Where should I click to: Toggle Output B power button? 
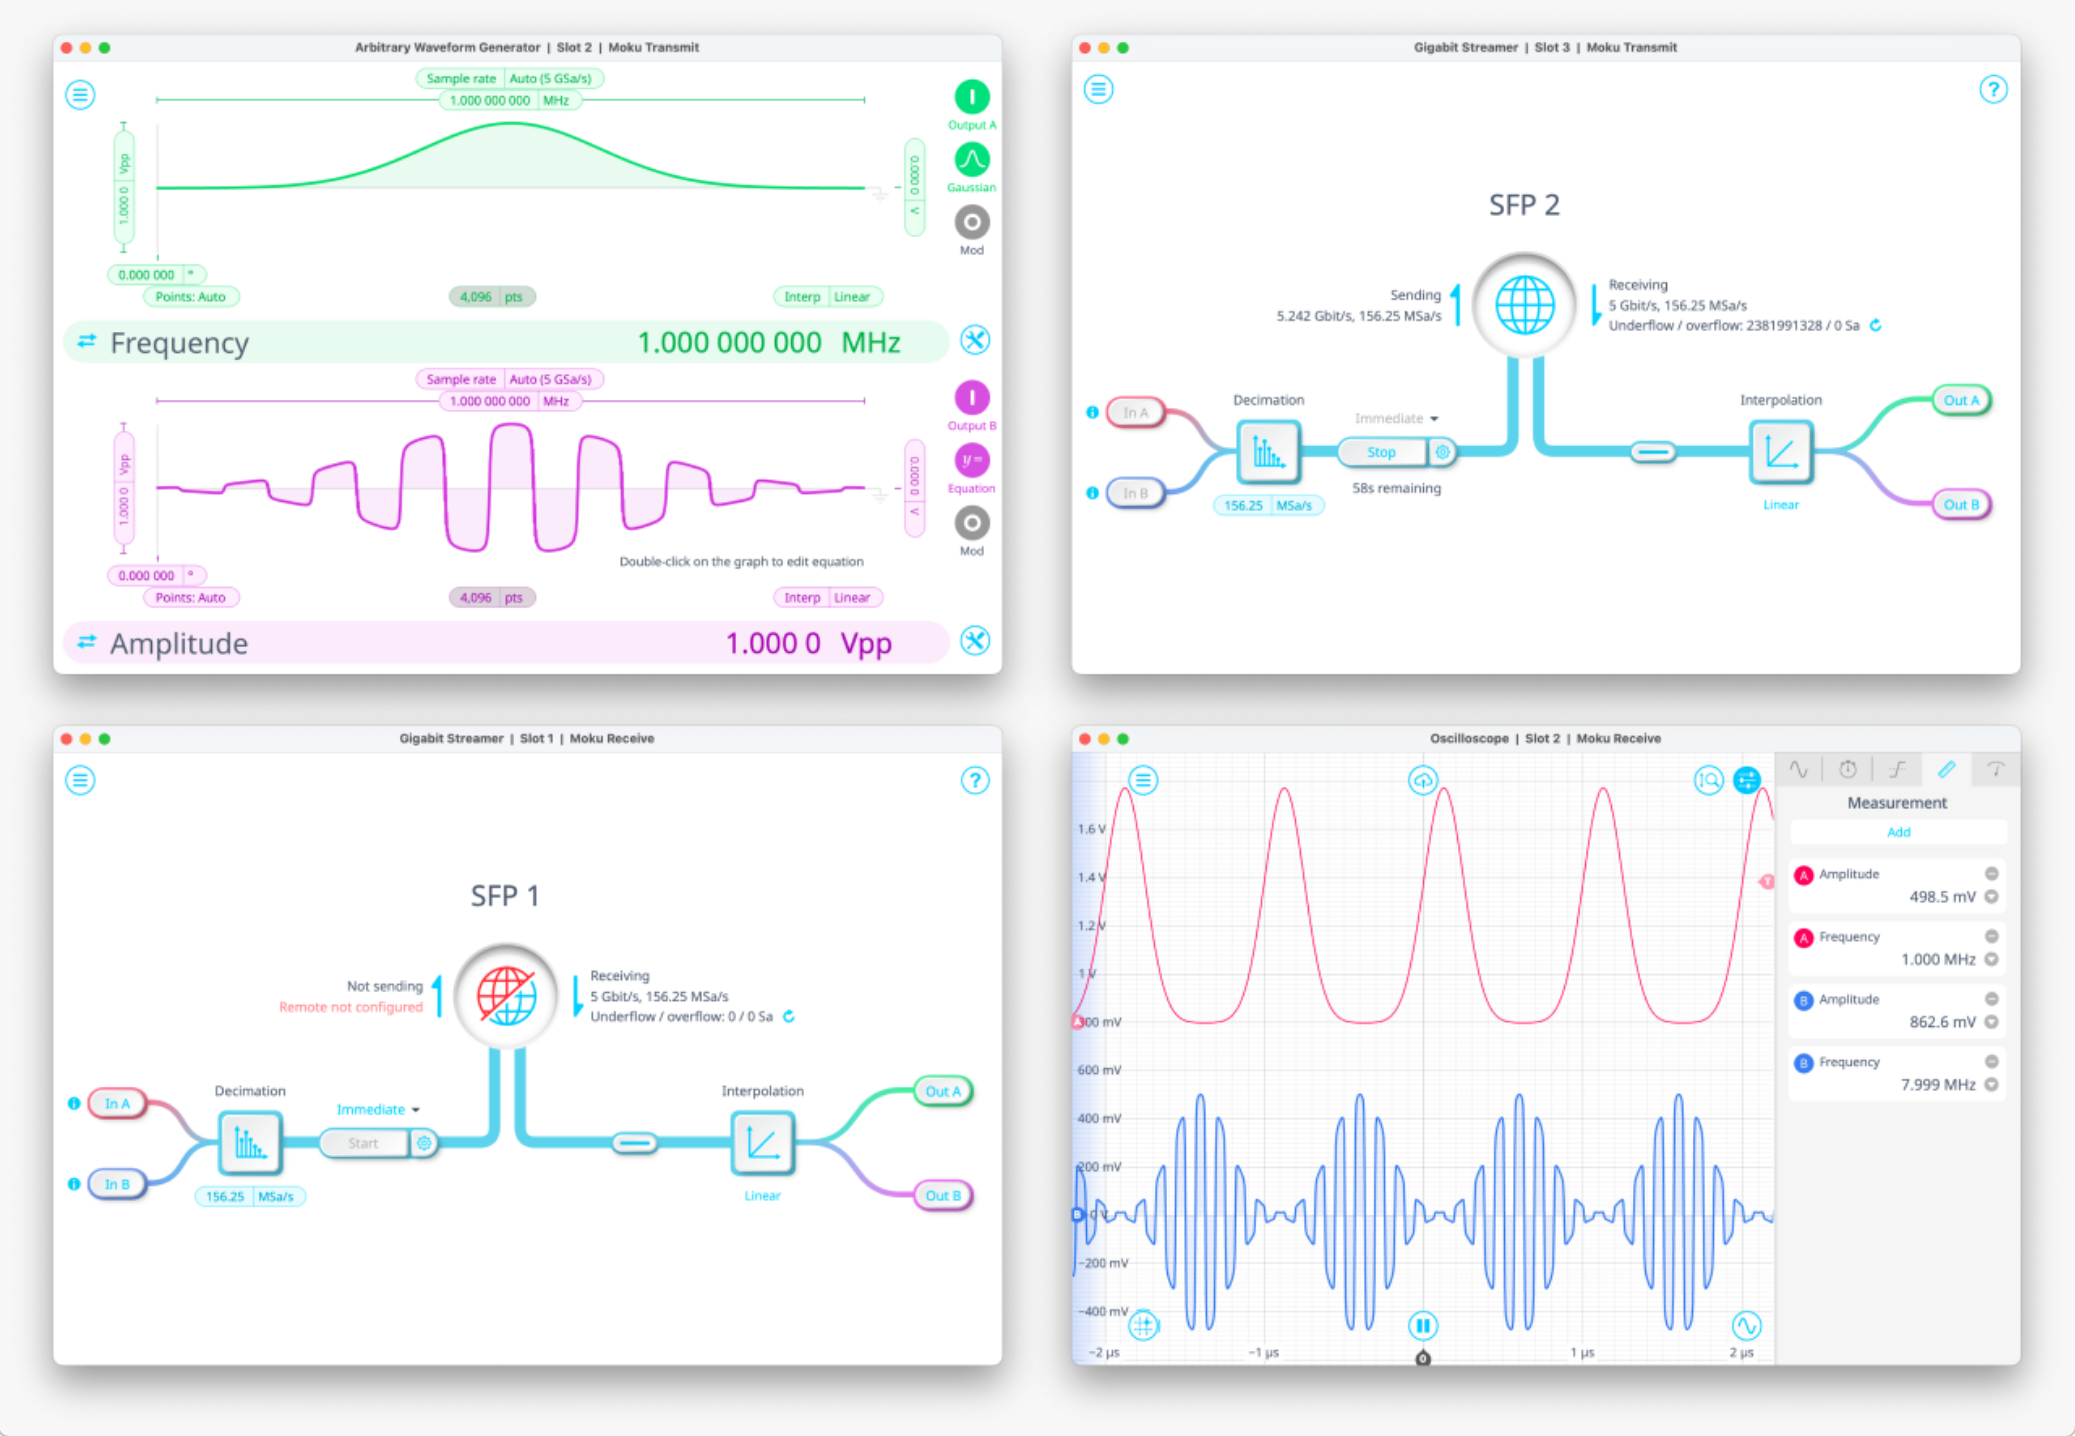pyautogui.click(x=971, y=398)
